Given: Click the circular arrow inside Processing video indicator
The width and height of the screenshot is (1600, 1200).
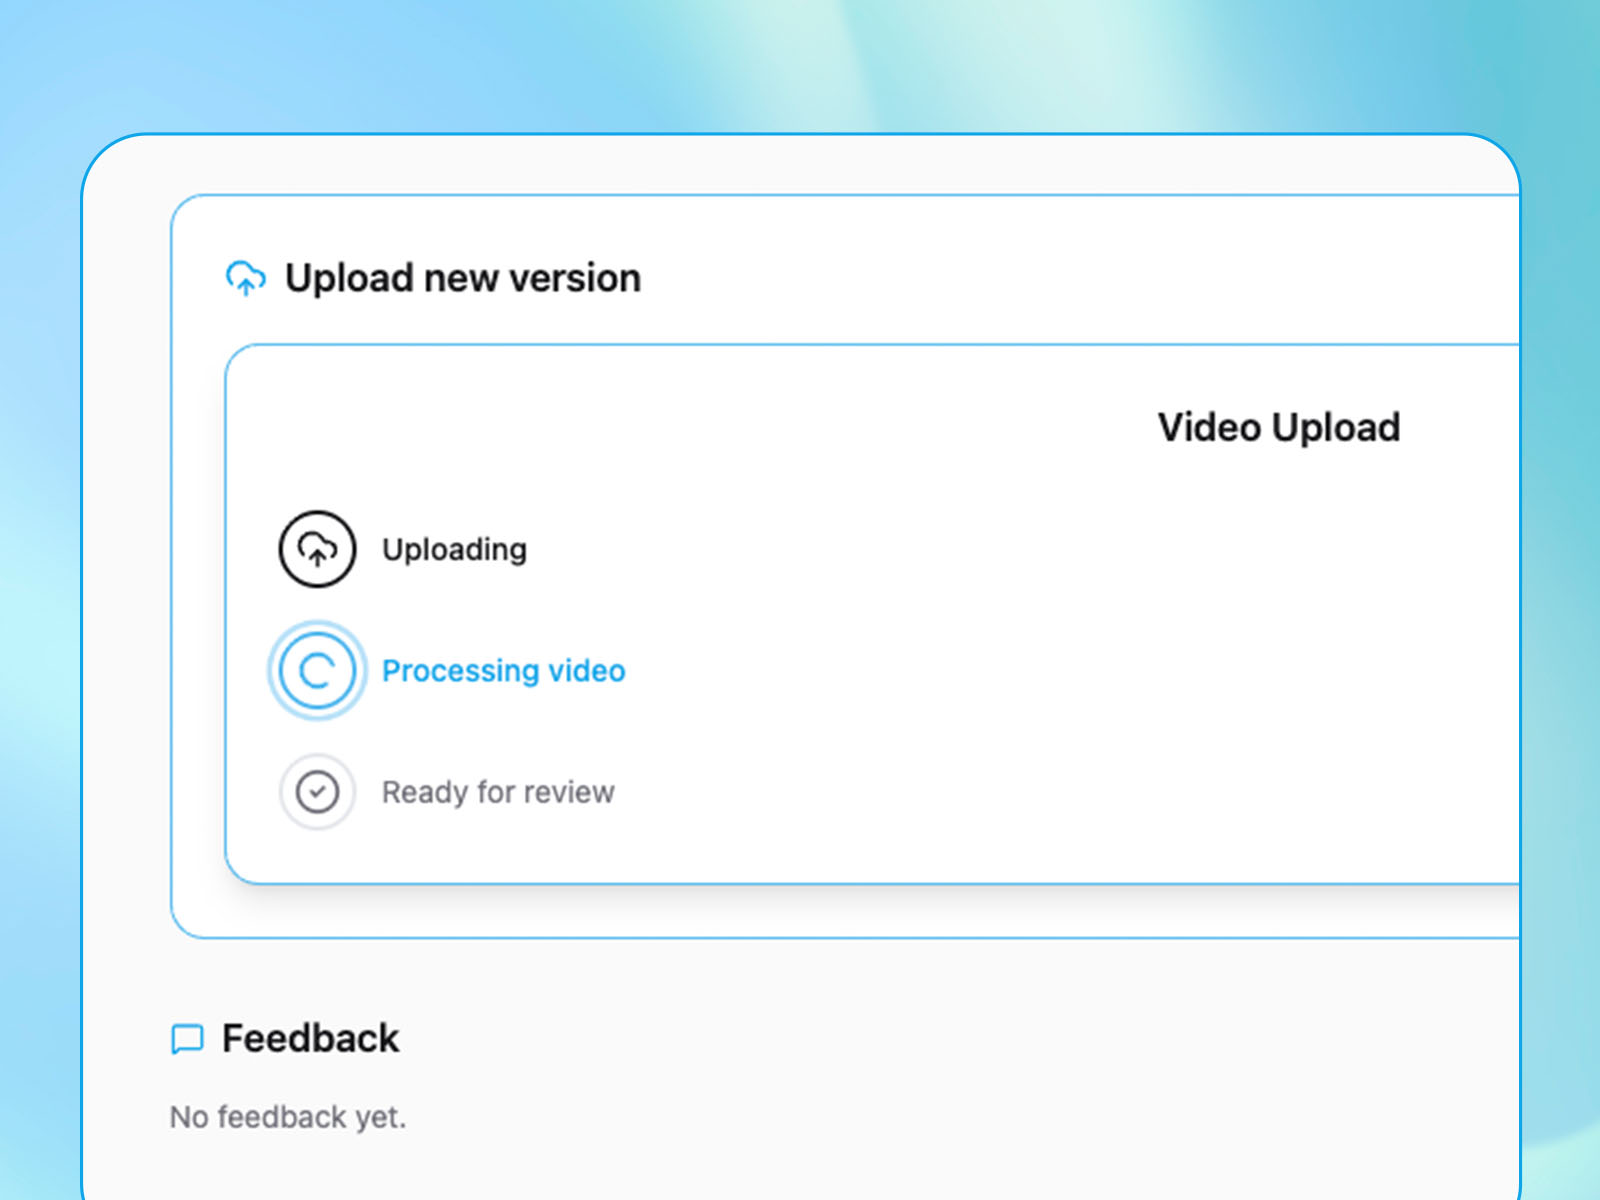Looking at the screenshot, I should click(x=316, y=670).
